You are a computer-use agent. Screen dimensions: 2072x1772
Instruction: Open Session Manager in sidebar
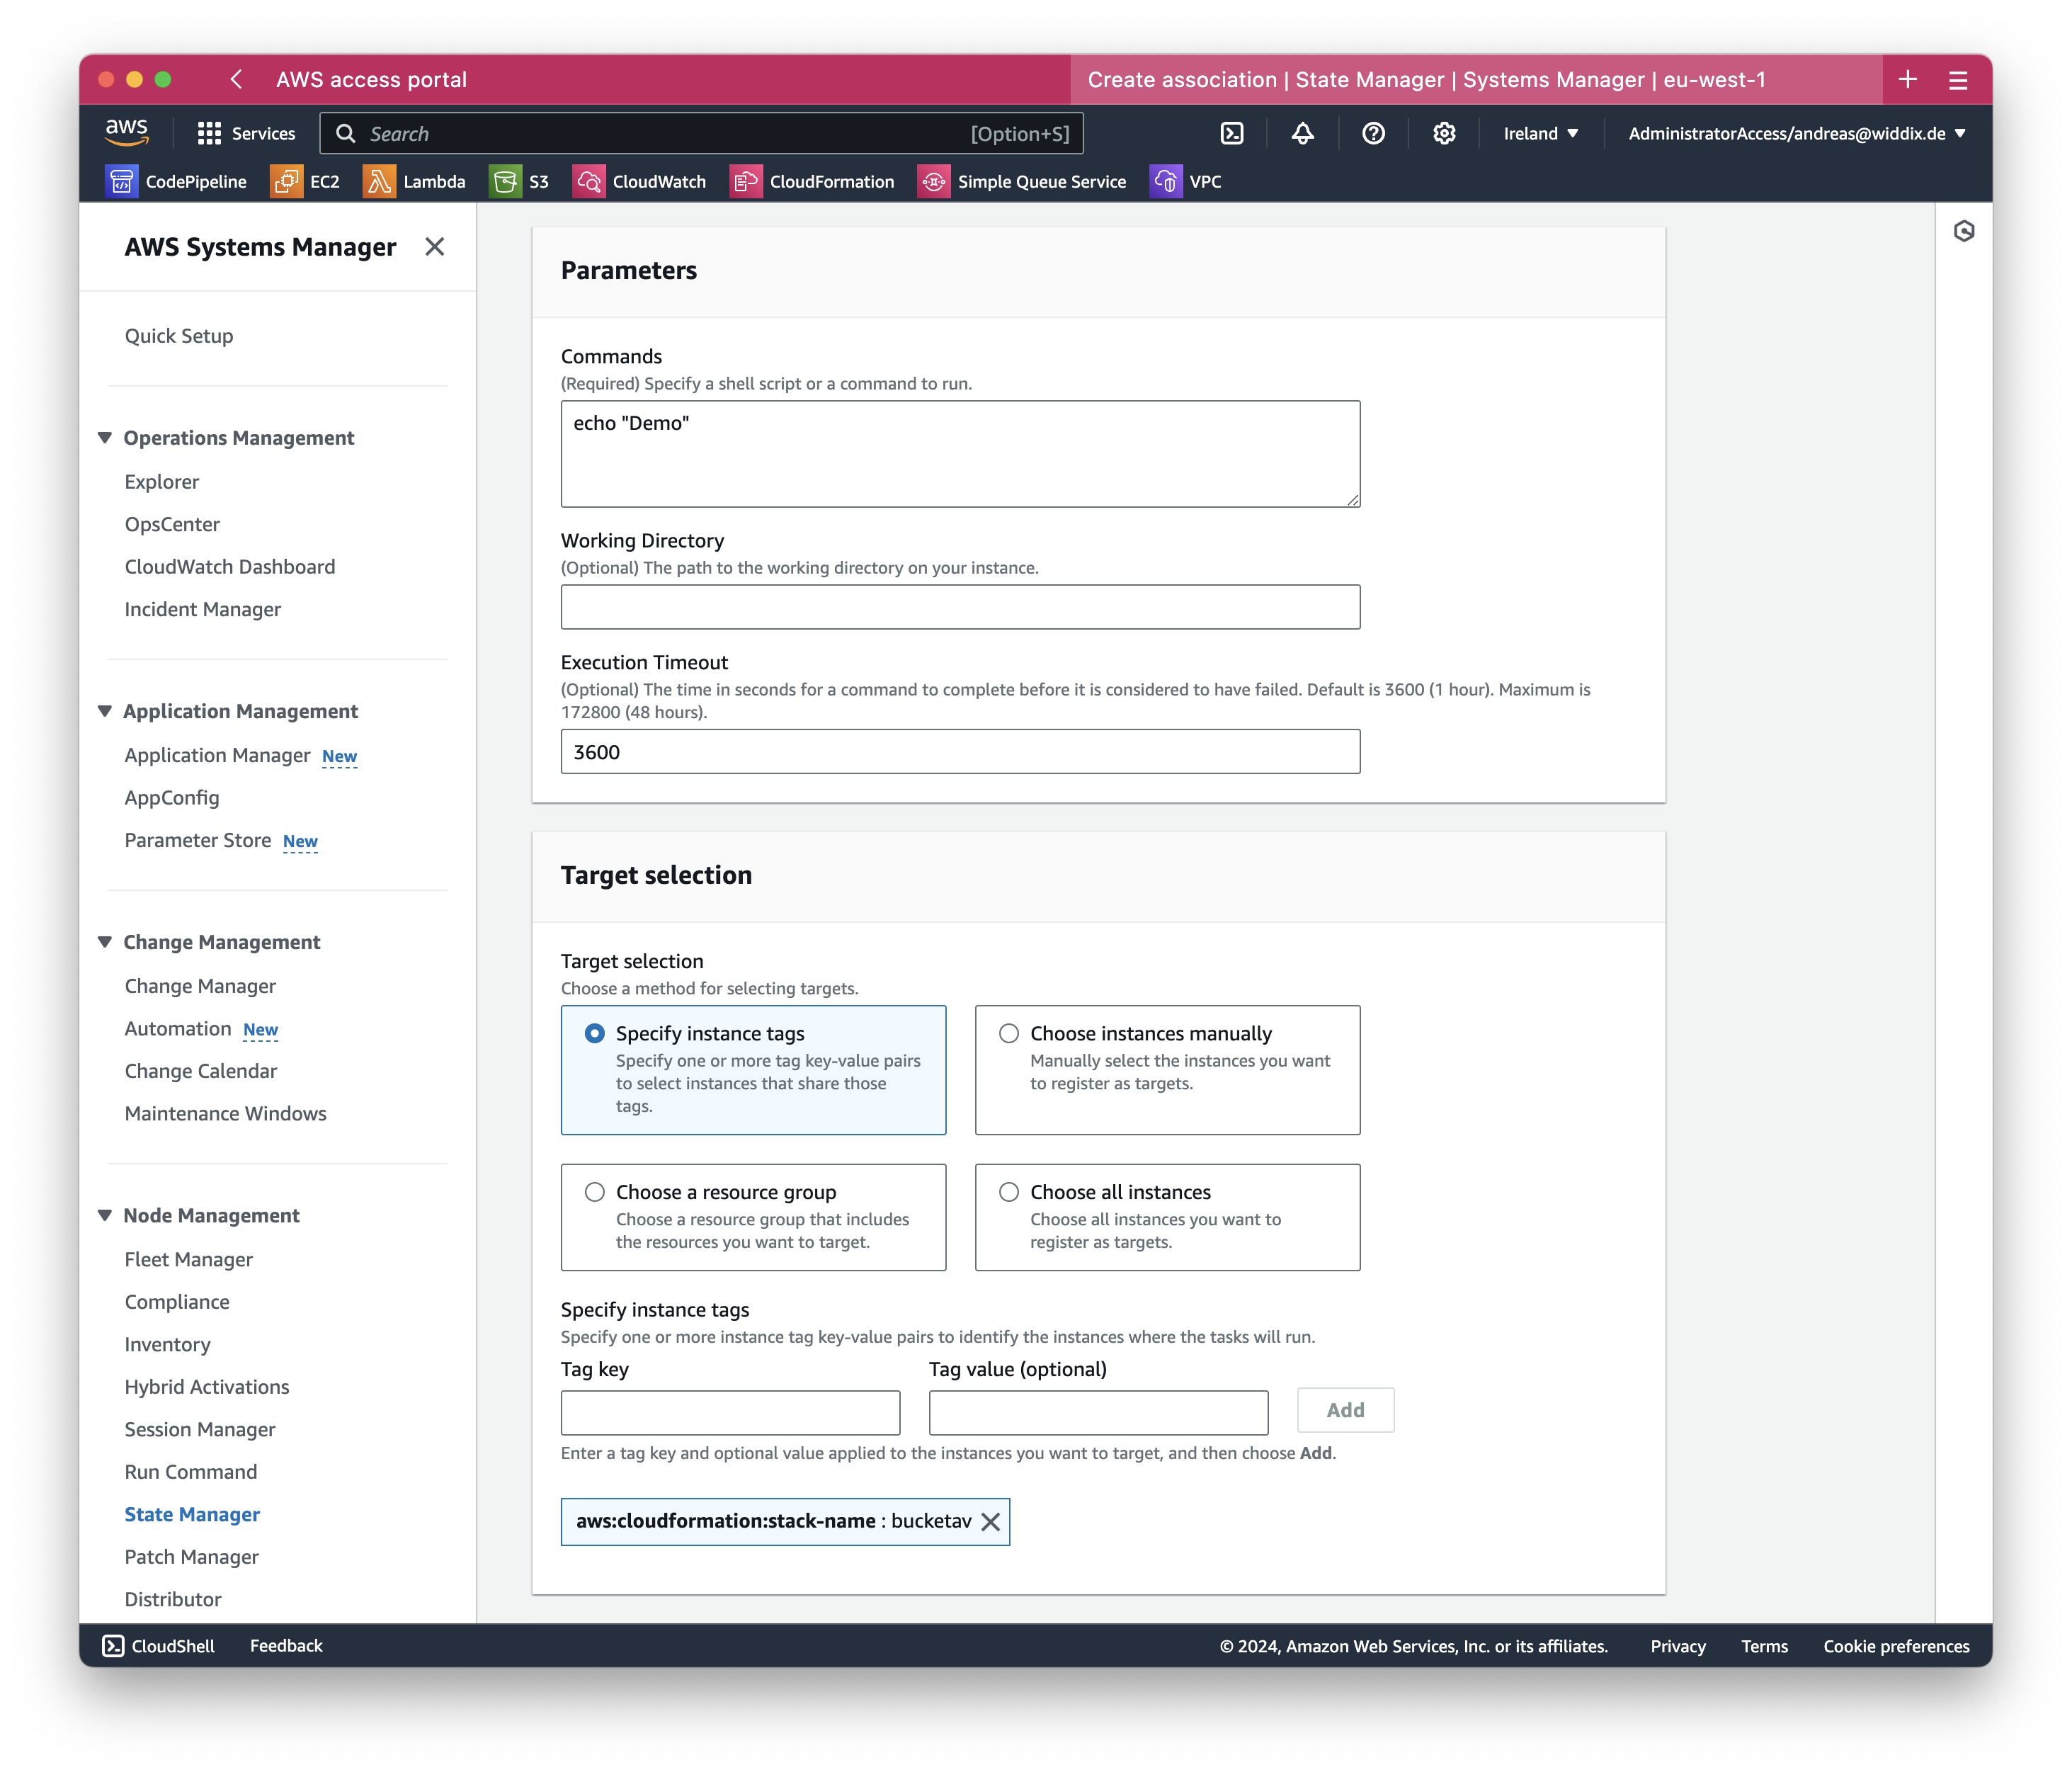tap(200, 1429)
